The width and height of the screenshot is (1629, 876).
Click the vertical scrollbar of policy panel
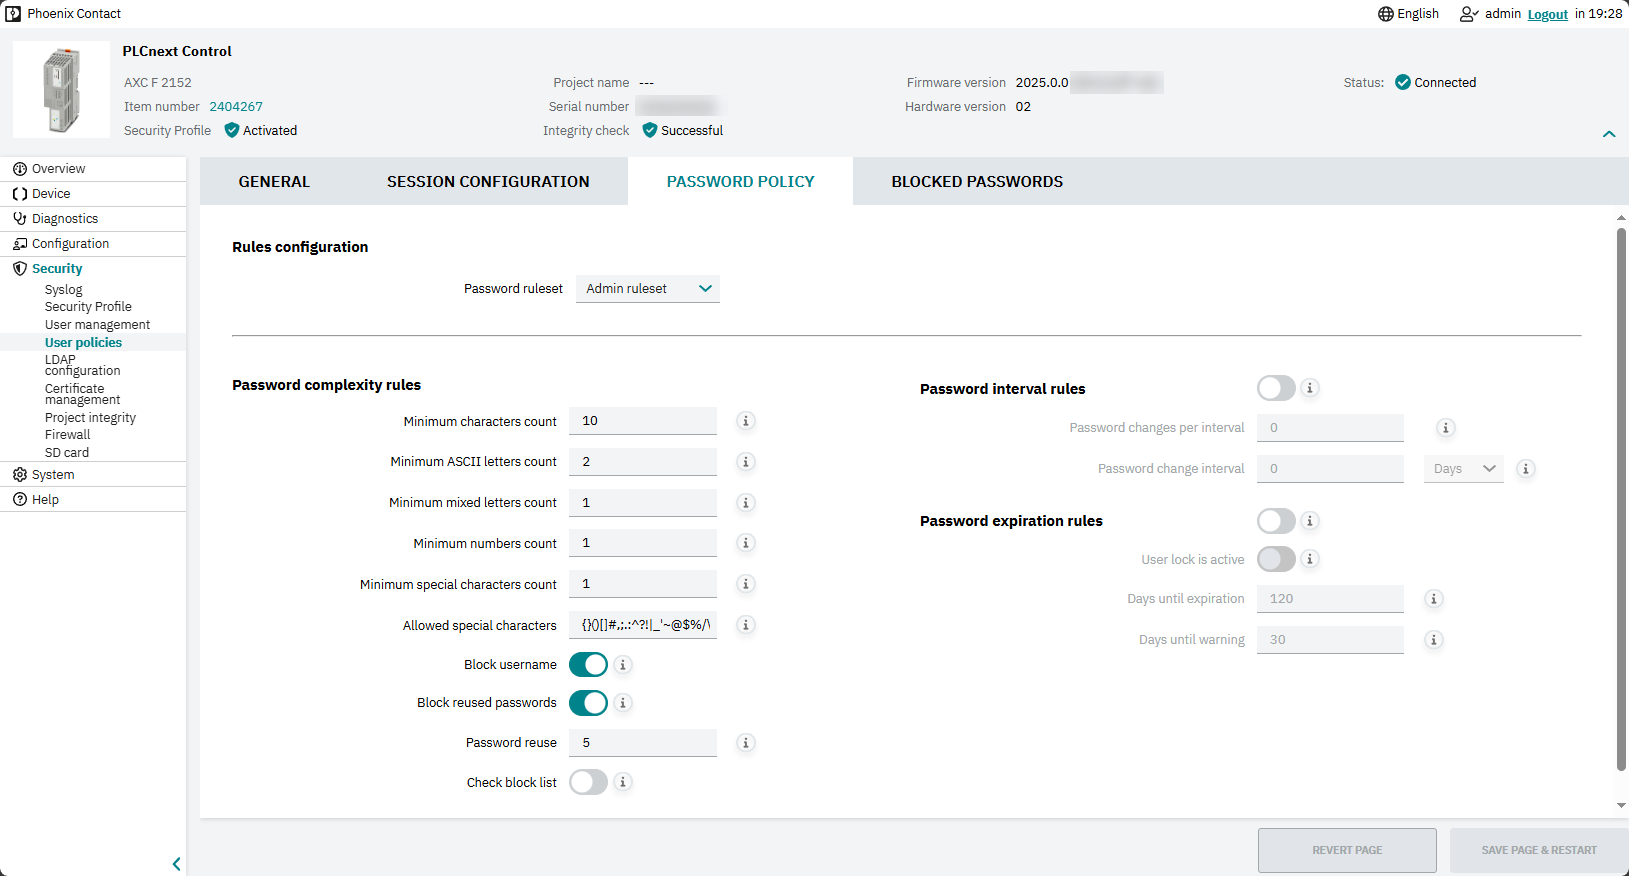(x=1621, y=498)
